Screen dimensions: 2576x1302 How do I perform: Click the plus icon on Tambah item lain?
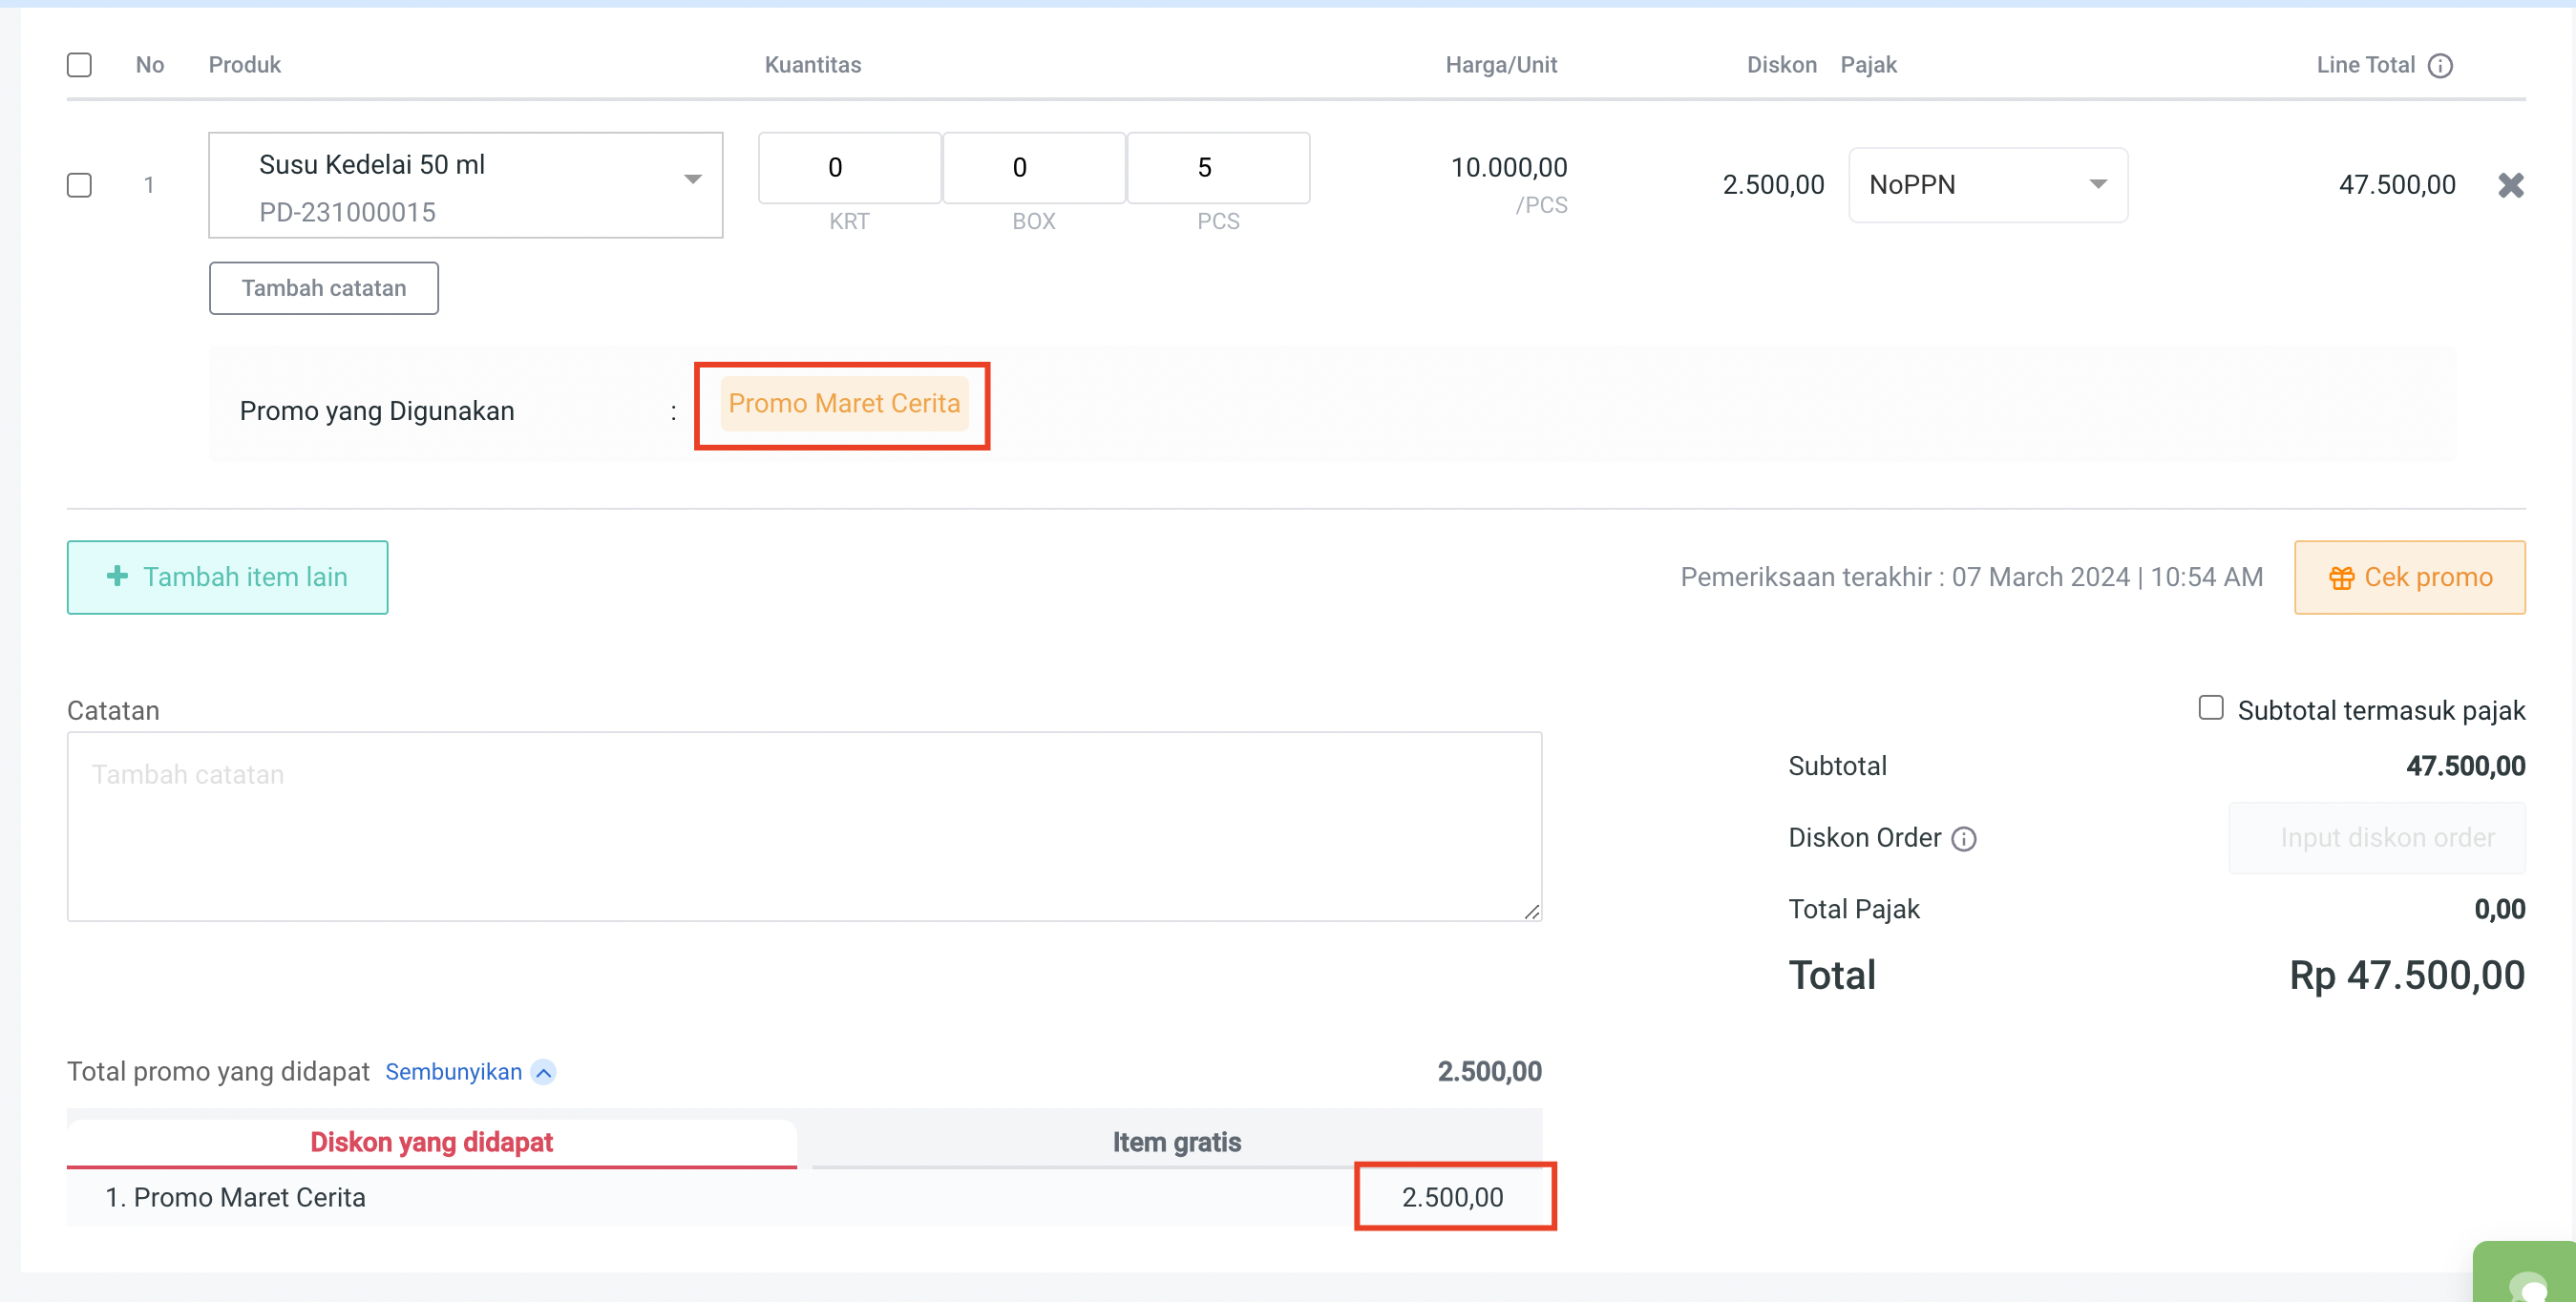[x=117, y=576]
